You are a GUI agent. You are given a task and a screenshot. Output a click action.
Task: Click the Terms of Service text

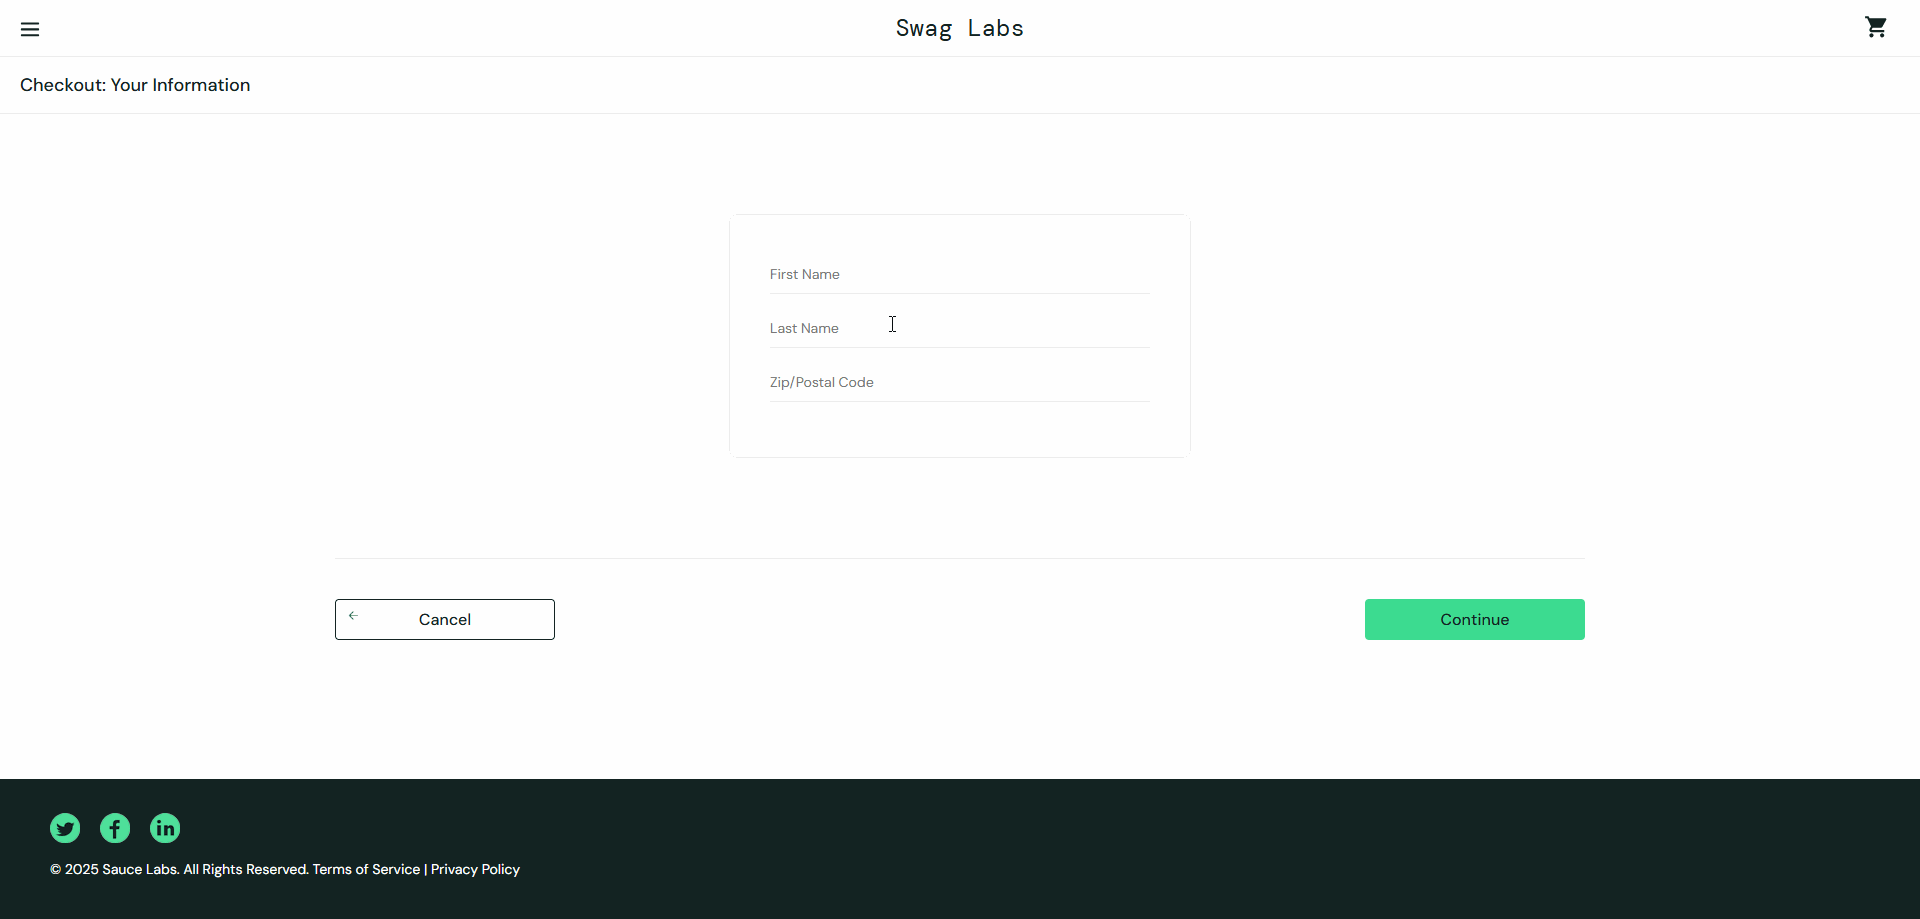coord(366,870)
